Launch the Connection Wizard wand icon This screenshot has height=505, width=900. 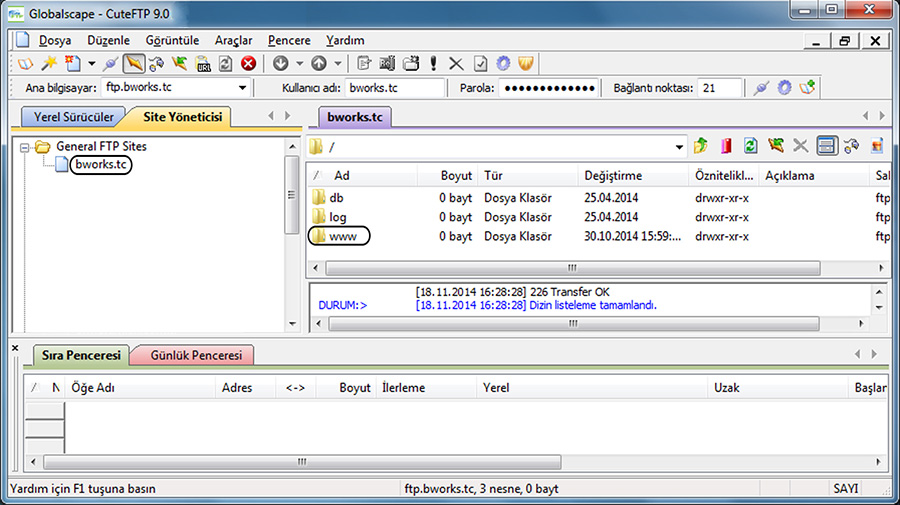pos(49,64)
